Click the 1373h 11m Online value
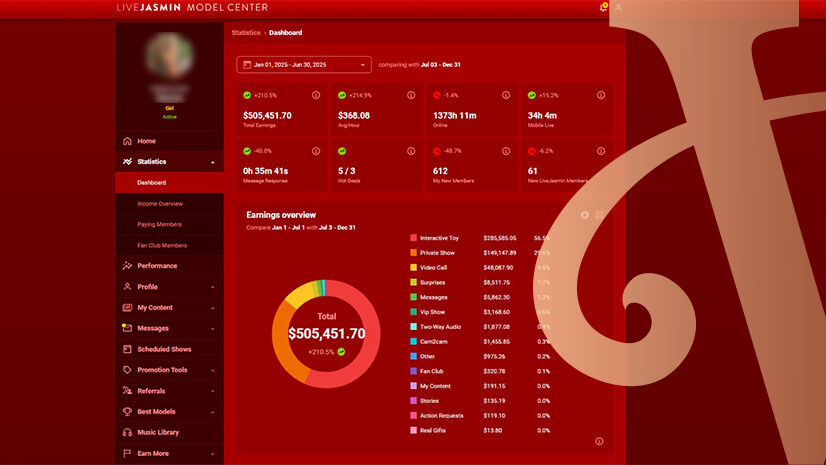This screenshot has width=826, height=465. 455,115
